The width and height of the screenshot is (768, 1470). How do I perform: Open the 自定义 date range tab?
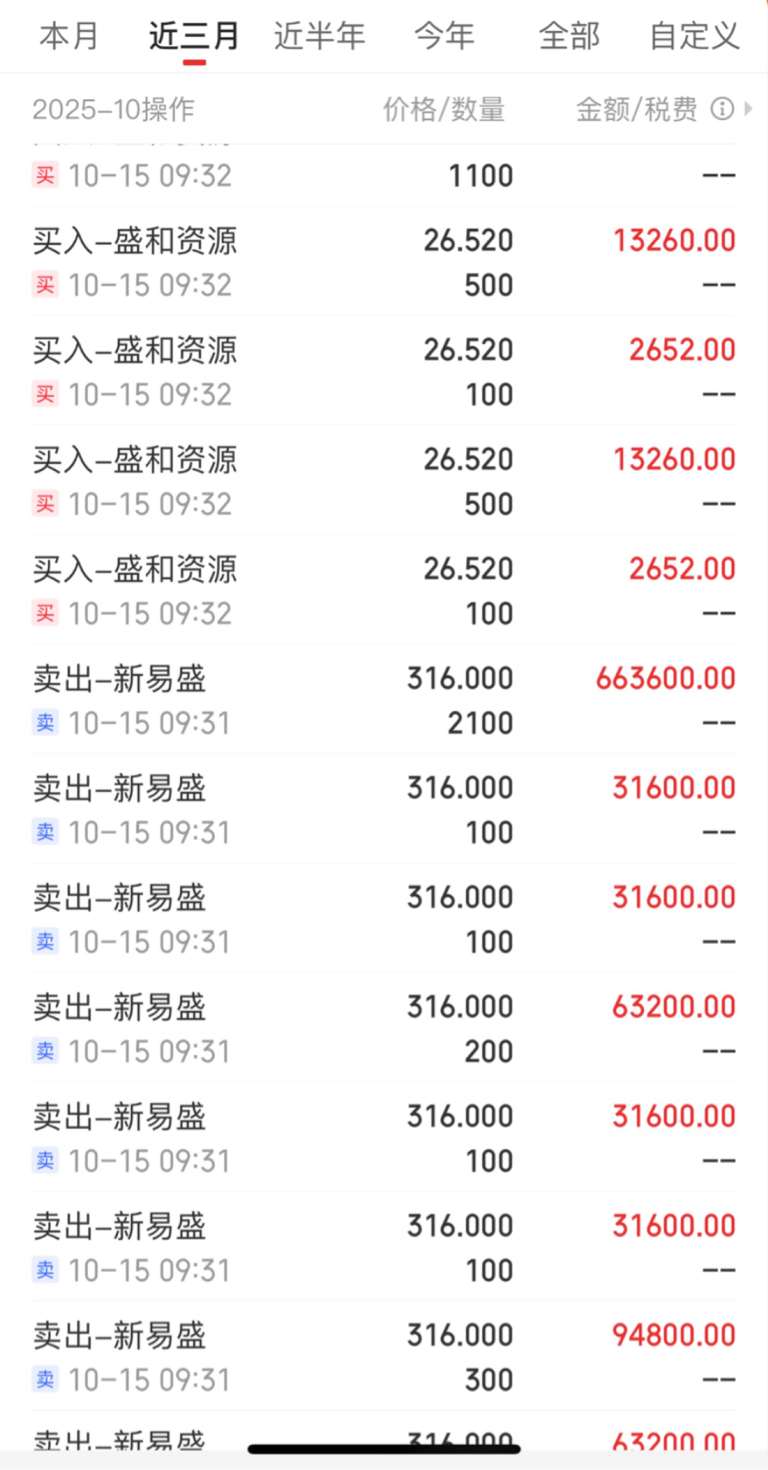point(695,36)
